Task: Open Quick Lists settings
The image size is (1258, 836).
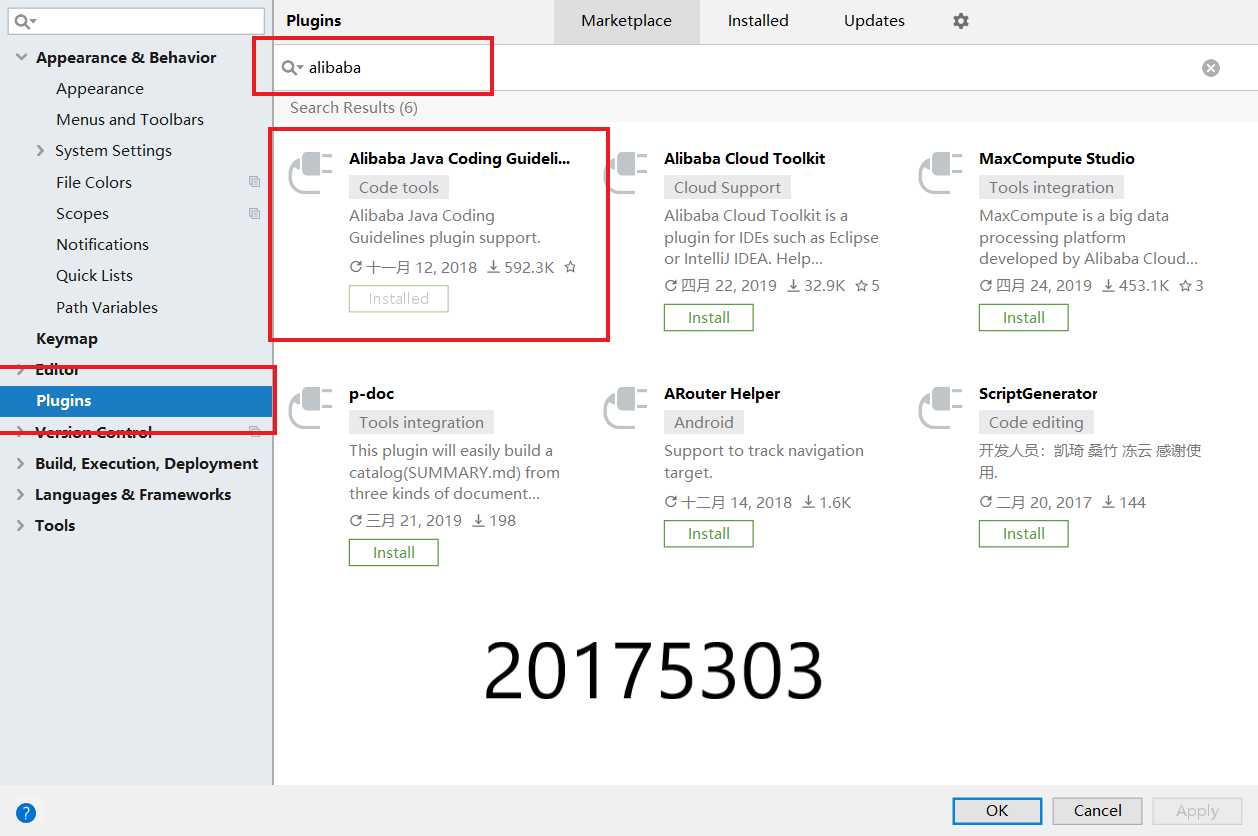Action: point(95,276)
